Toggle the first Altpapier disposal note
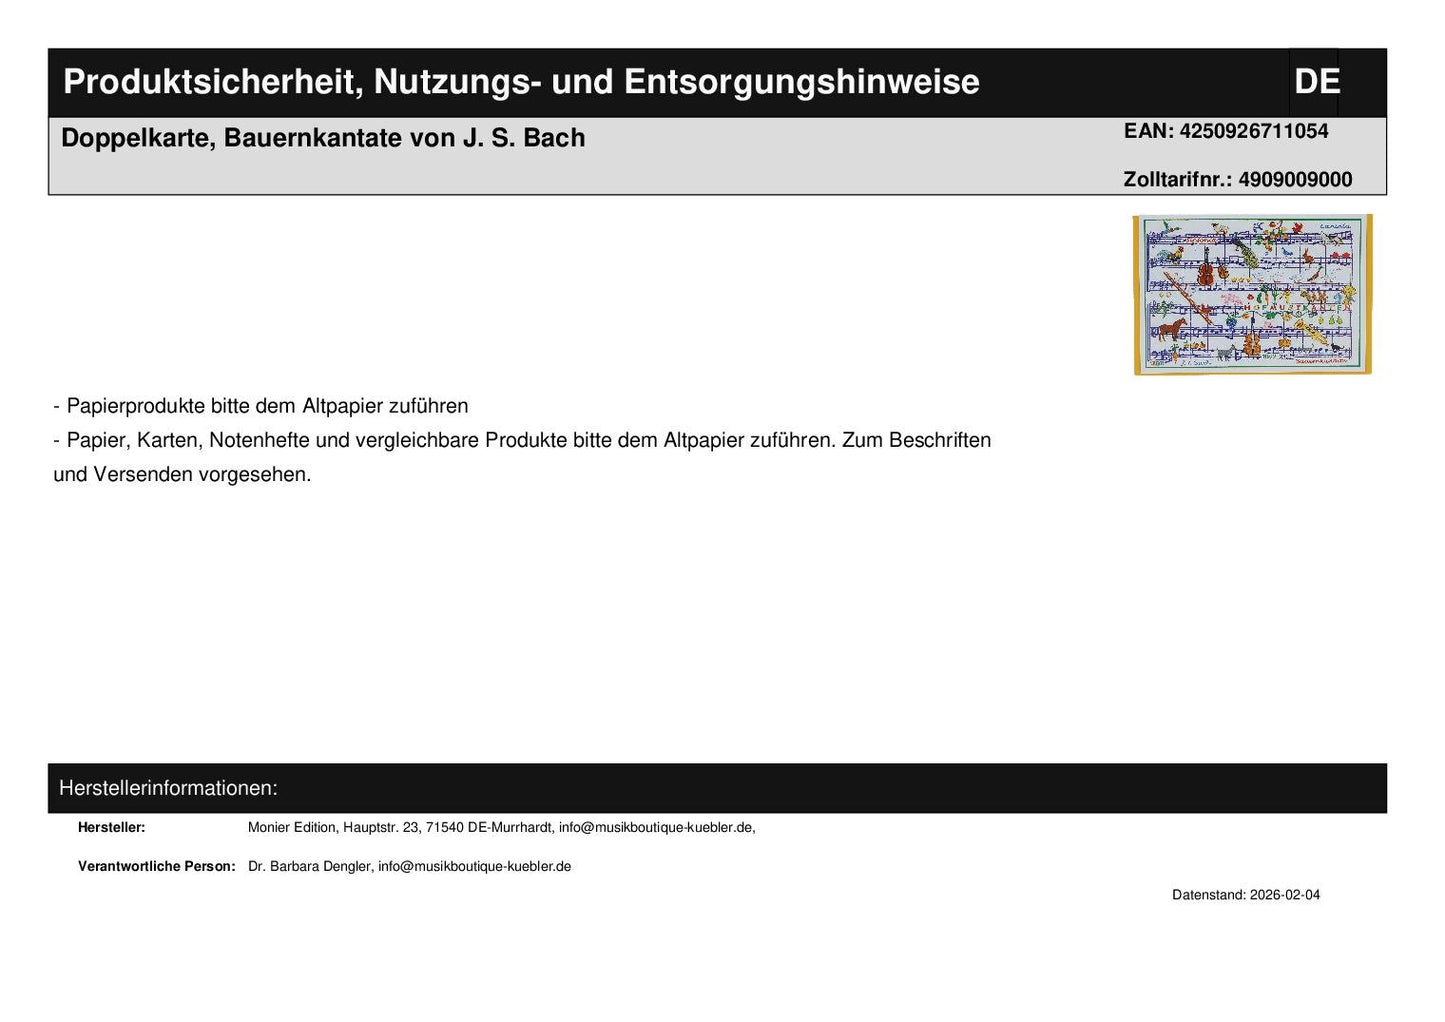1445x1022 pixels. pos(261,405)
